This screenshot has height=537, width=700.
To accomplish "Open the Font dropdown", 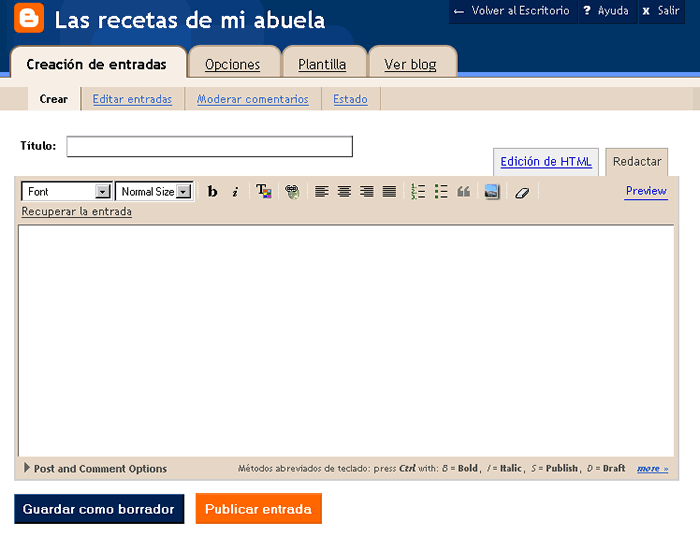I will (x=66, y=191).
